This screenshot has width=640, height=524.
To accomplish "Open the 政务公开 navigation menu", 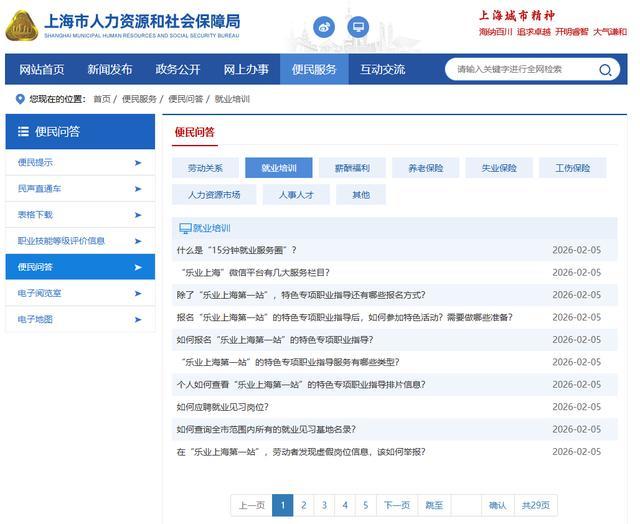I will point(178,70).
